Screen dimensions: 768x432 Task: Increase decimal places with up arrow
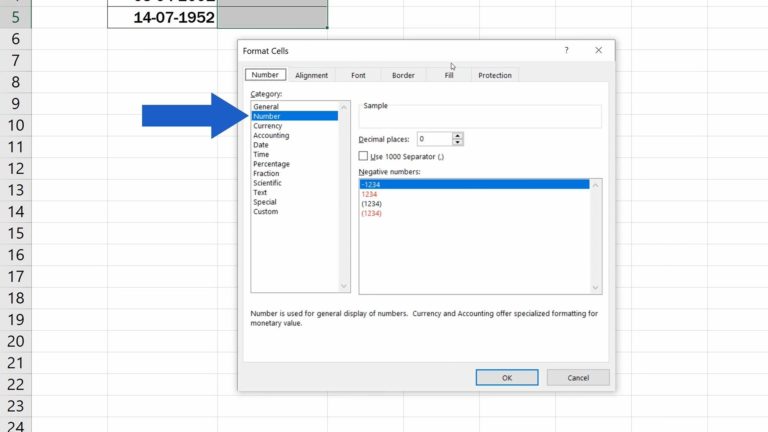coord(458,136)
